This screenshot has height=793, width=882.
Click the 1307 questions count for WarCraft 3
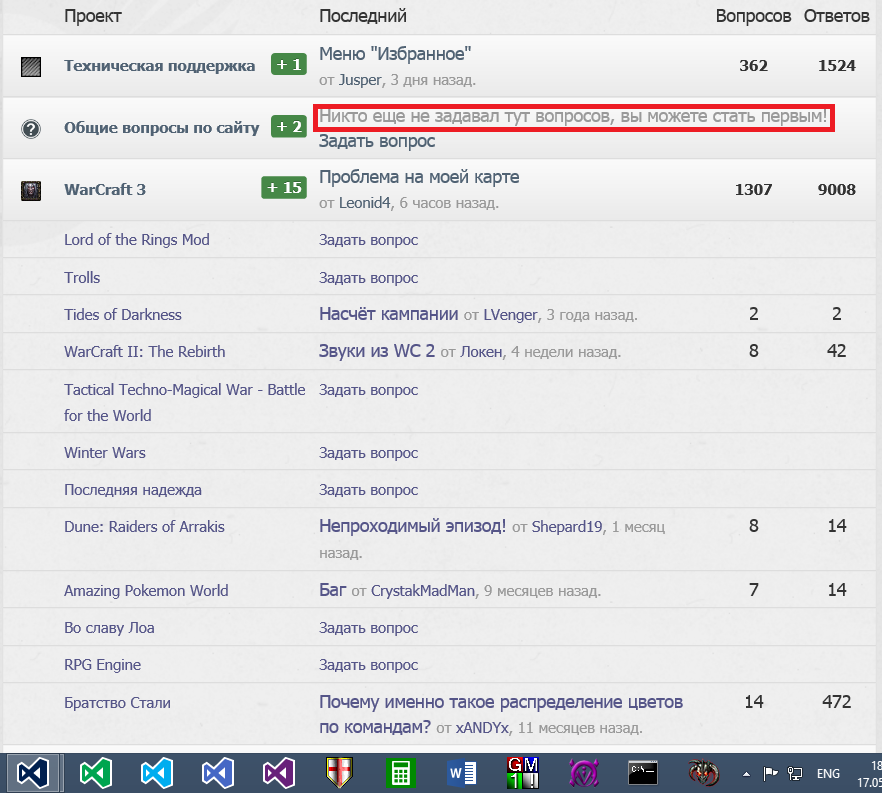tap(753, 190)
